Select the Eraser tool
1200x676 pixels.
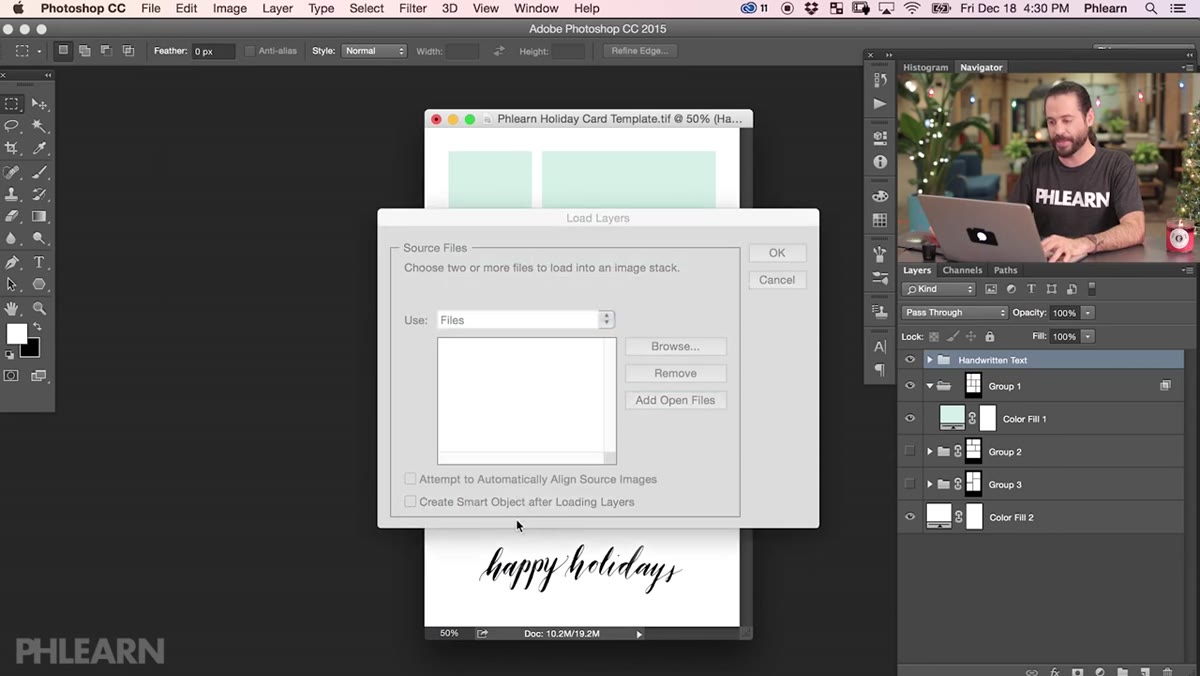[x=12, y=216]
